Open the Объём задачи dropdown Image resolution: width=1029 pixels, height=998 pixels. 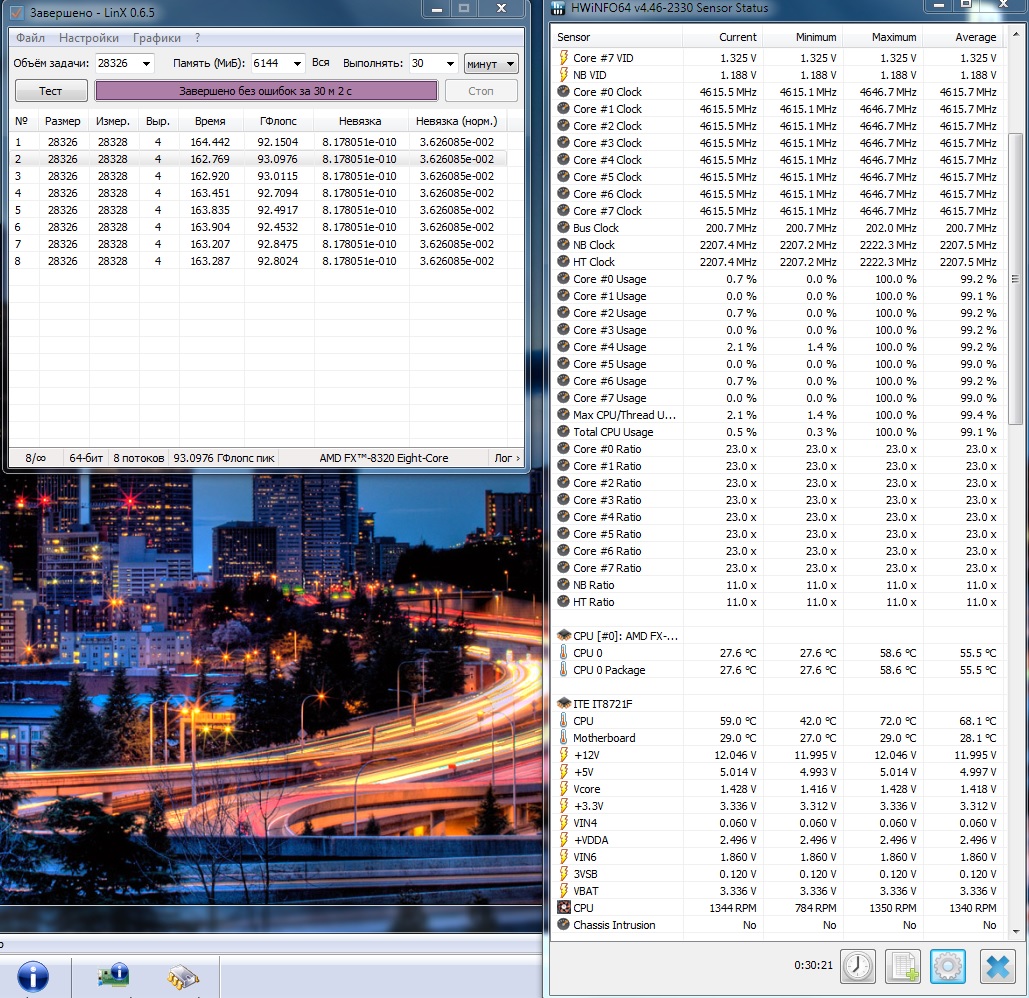point(147,64)
